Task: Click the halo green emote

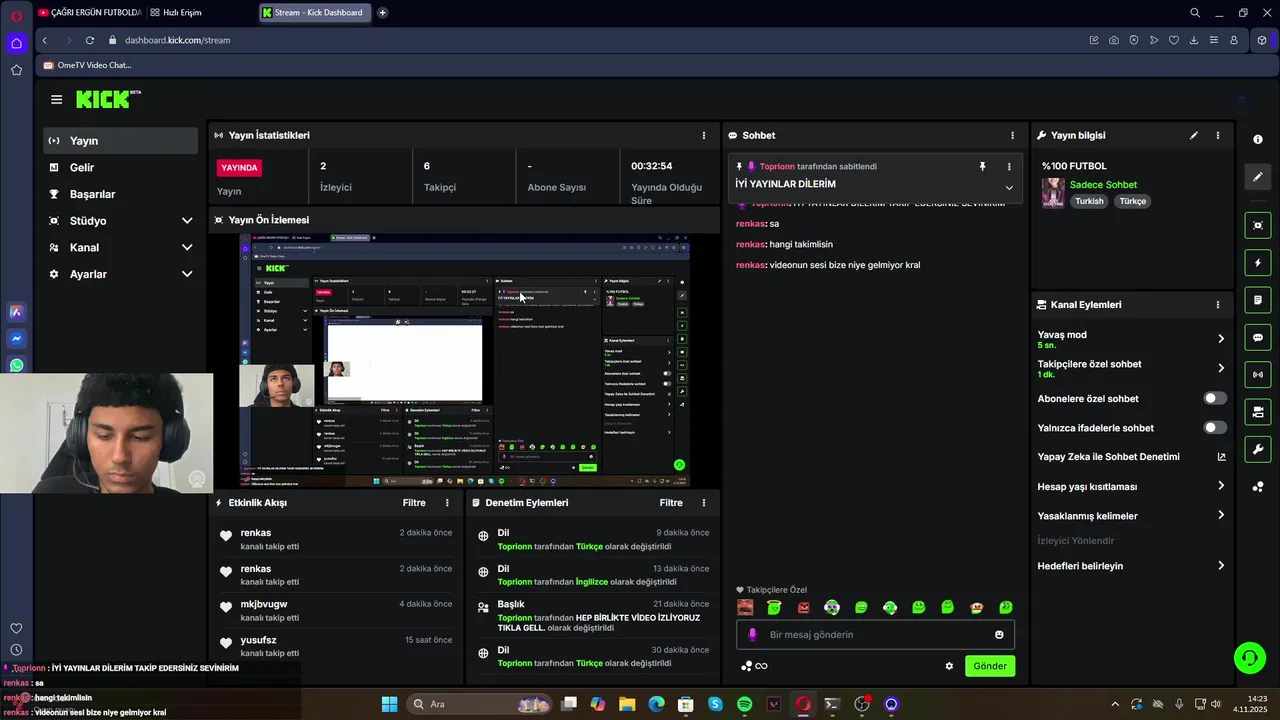Action: pyautogui.click(x=774, y=607)
